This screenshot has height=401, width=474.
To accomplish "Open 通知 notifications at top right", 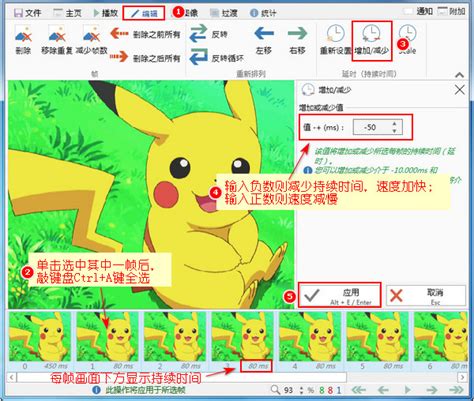I will 418,11.
